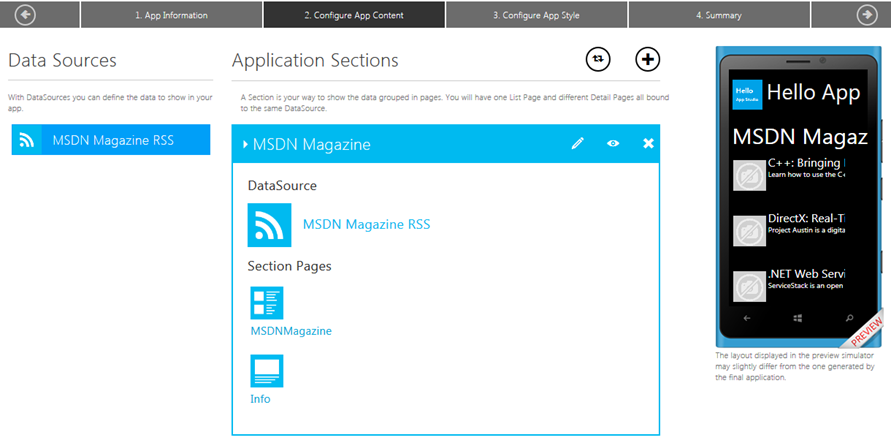
Task: Tap phone preview back arrow button
Action: (747, 318)
